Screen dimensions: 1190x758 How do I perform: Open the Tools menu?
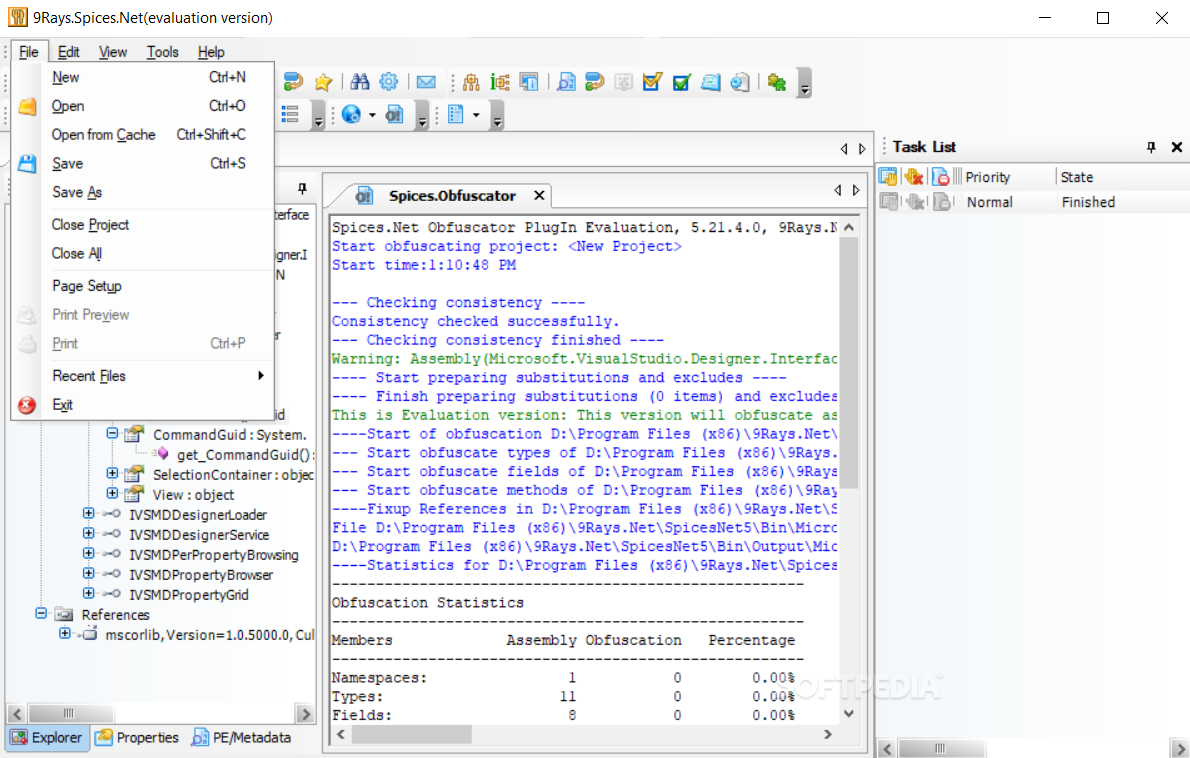[x=162, y=52]
